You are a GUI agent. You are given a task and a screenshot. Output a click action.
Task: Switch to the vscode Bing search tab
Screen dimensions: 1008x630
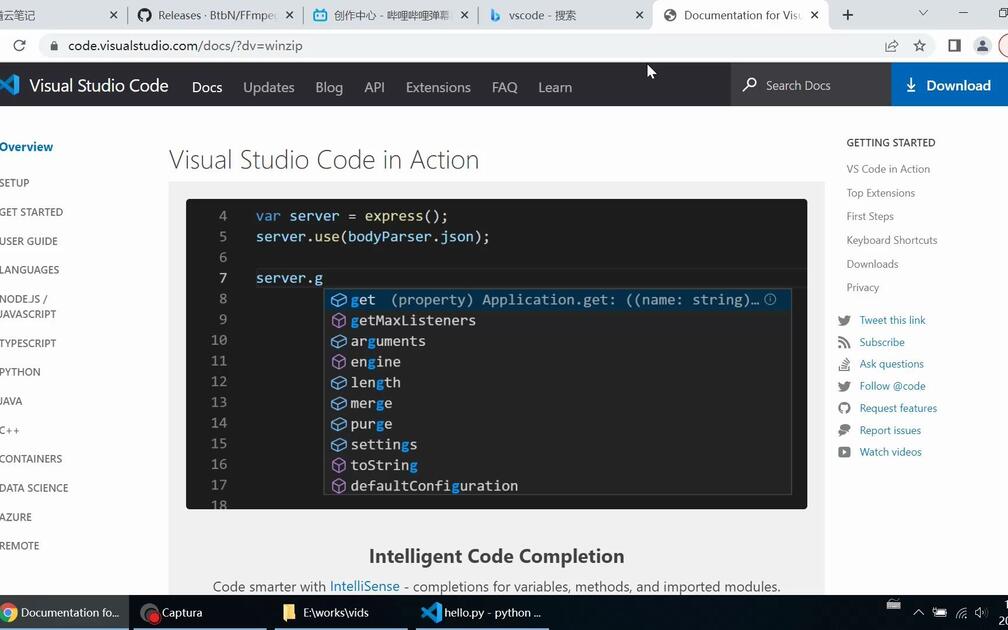(x=565, y=15)
